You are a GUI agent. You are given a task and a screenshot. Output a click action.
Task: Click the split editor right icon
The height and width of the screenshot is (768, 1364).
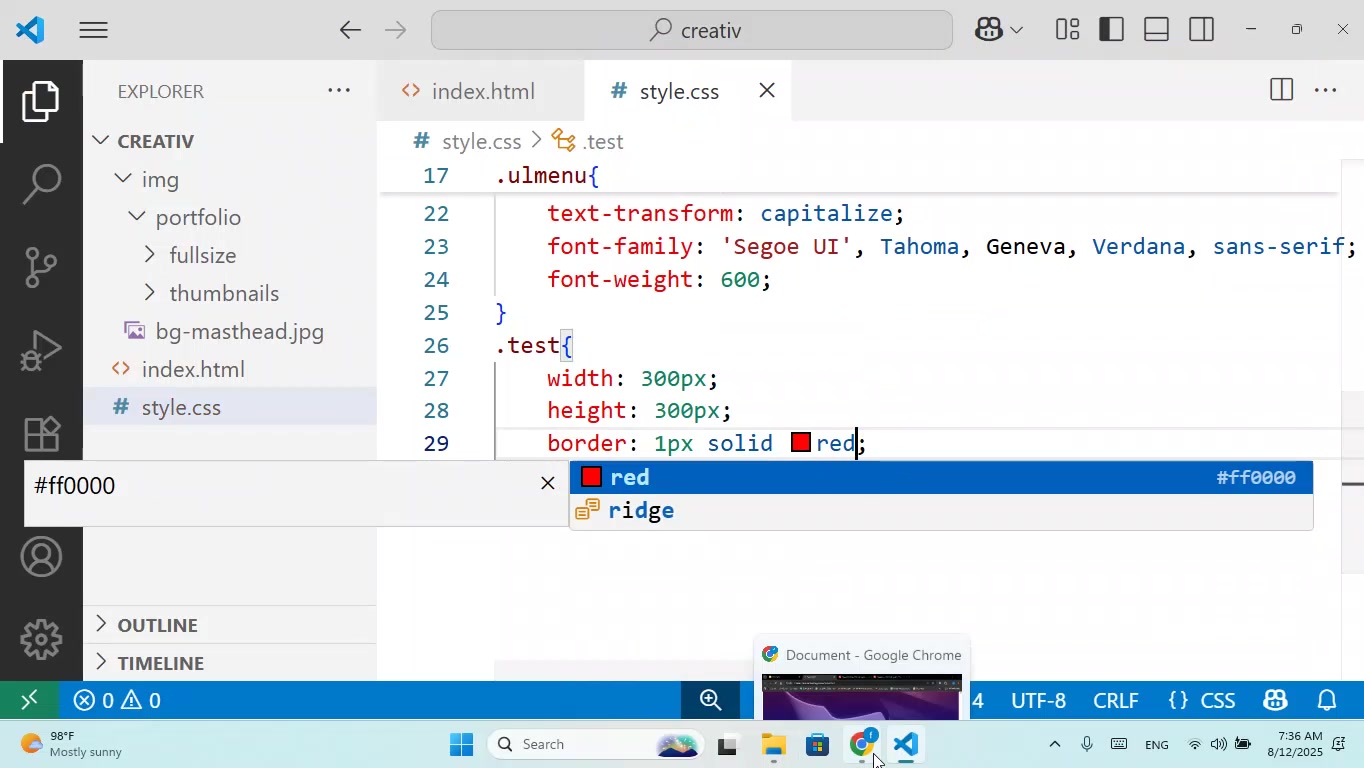1281,91
